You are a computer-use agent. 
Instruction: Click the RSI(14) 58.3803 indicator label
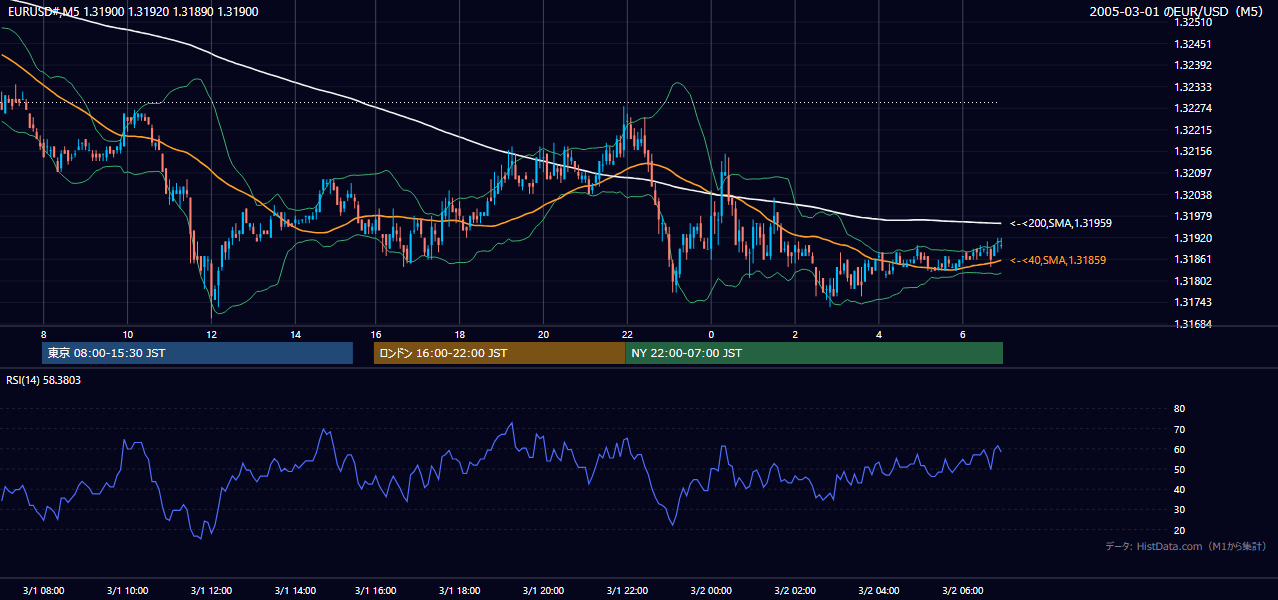pyautogui.click(x=44, y=380)
